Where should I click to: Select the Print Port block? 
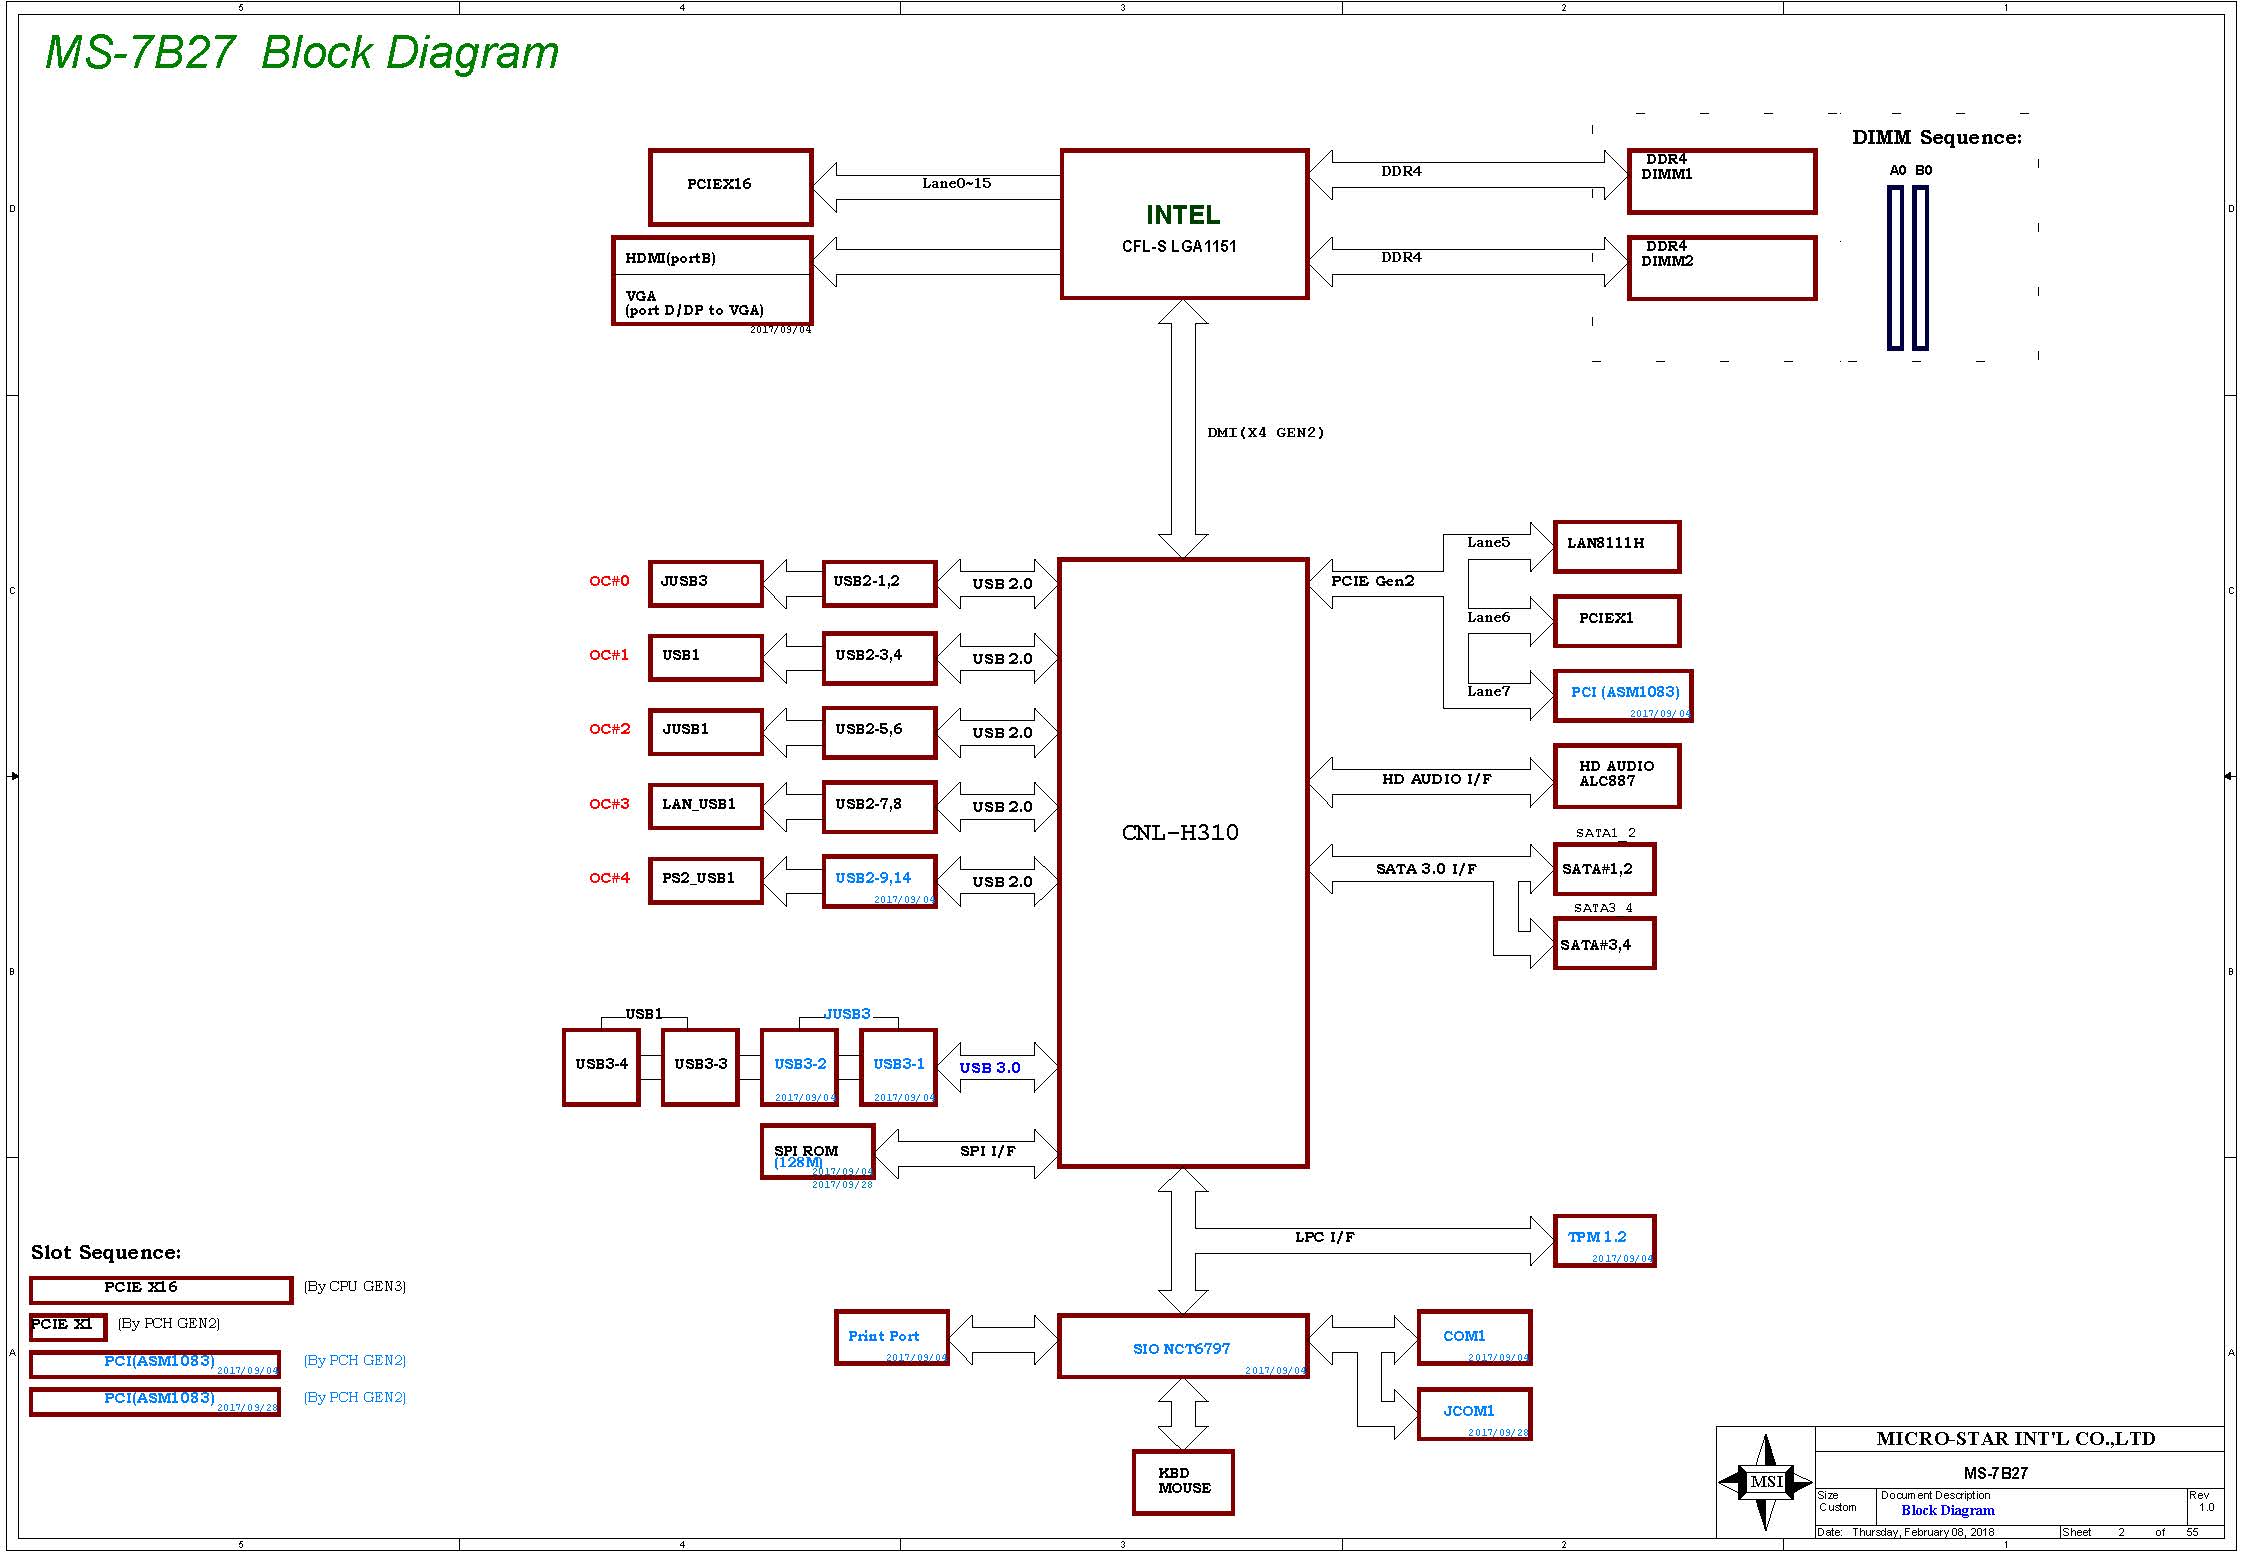click(x=891, y=1338)
